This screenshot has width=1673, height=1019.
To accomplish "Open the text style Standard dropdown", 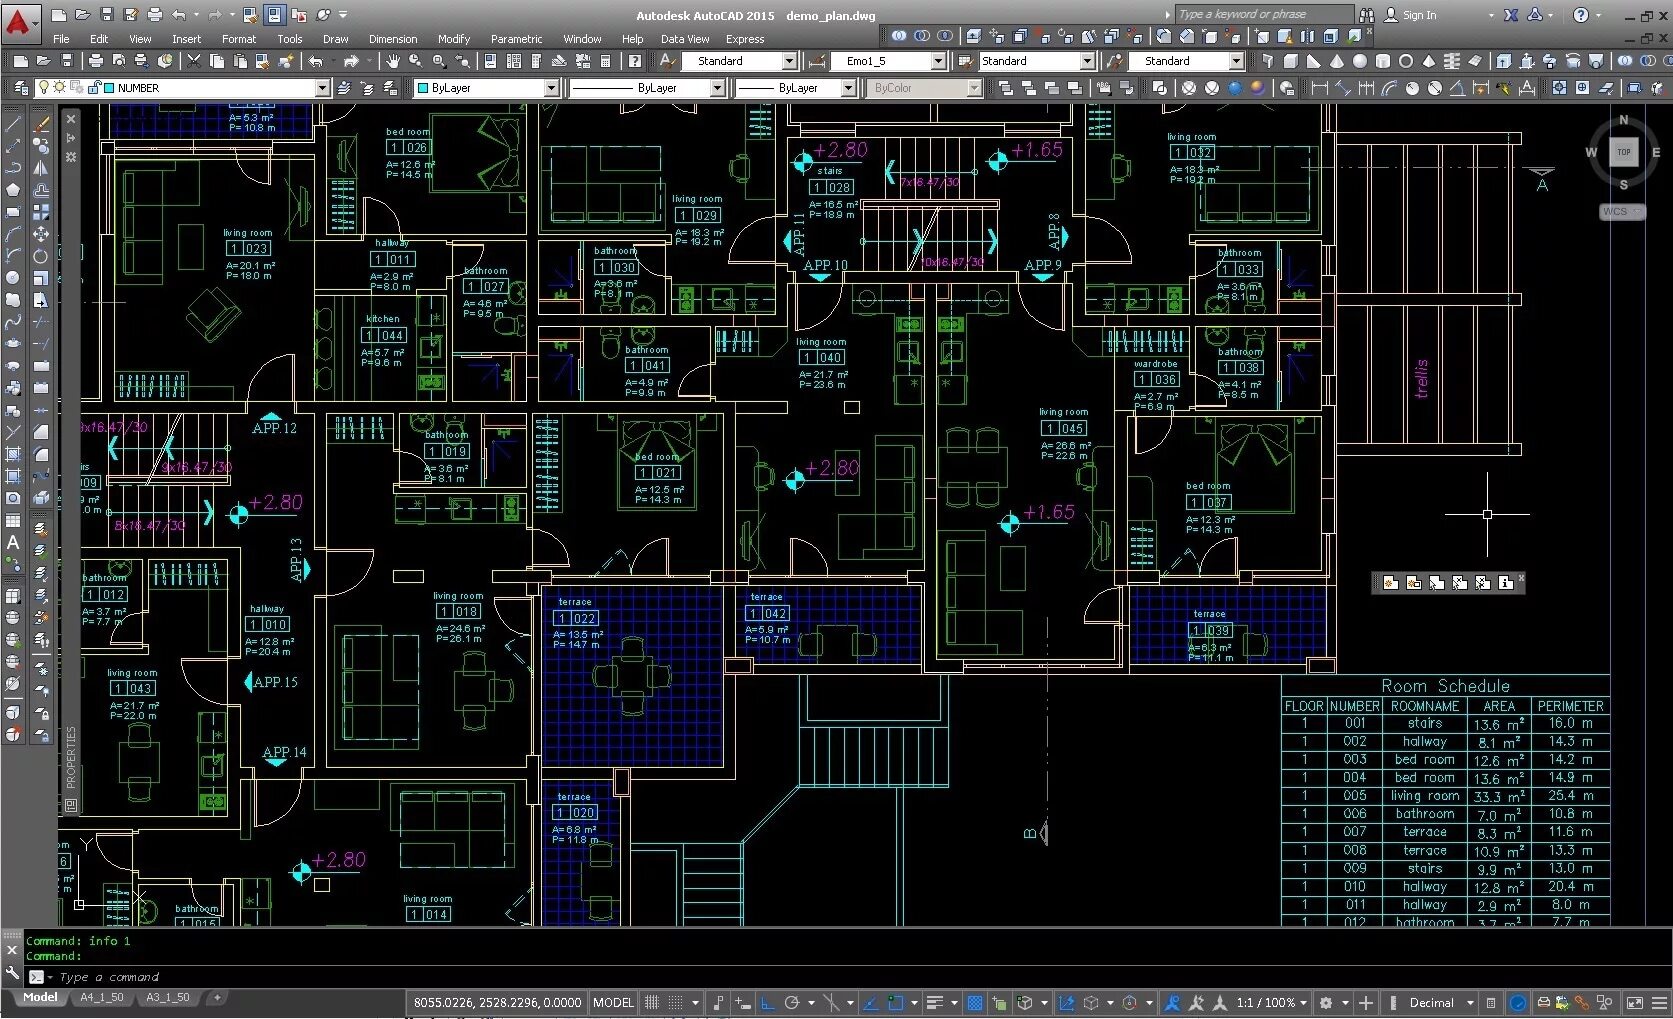I will [788, 61].
